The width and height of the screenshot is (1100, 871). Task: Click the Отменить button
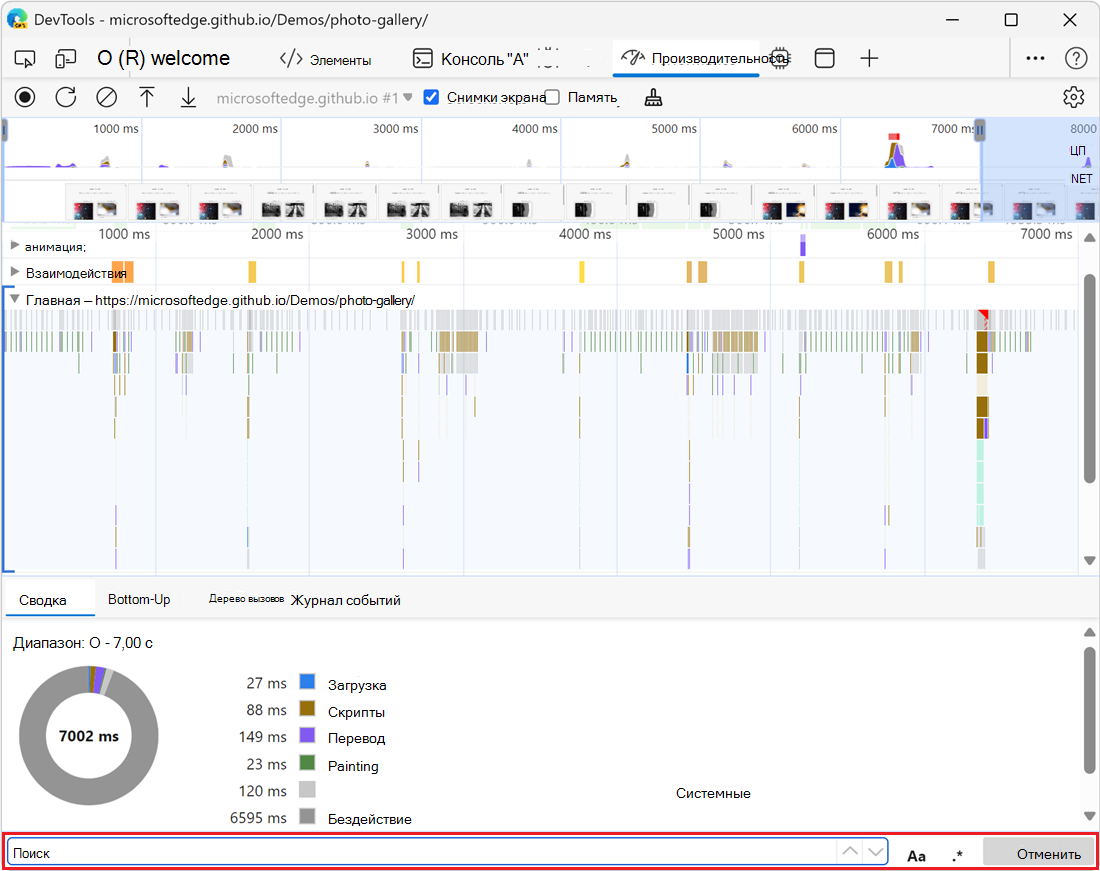(1039, 853)
